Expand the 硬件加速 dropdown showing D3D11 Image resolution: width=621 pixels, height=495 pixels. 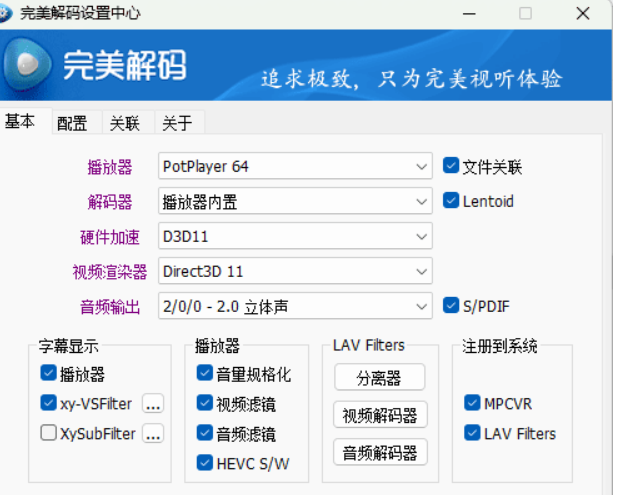click(295, 236)
